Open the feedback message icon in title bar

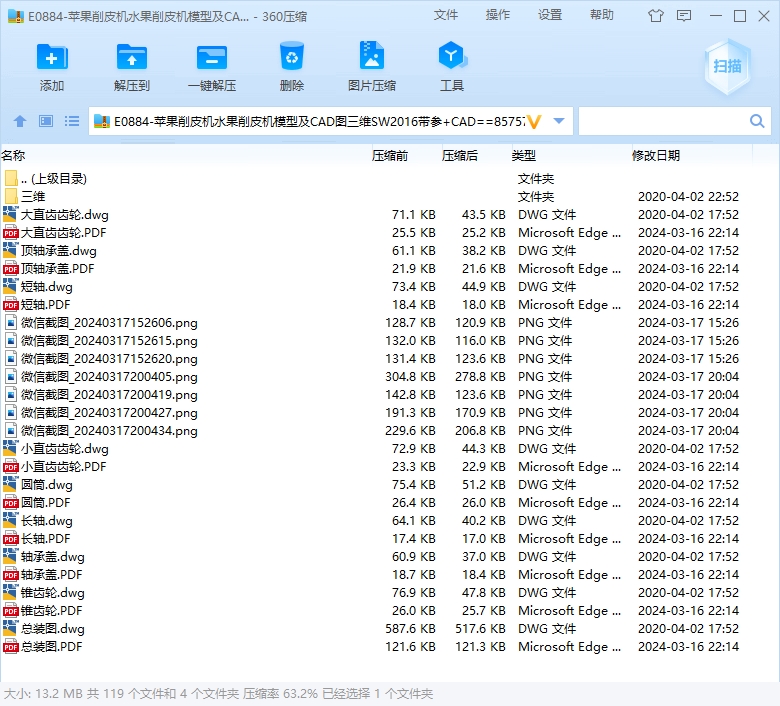(x=684, y=16)
